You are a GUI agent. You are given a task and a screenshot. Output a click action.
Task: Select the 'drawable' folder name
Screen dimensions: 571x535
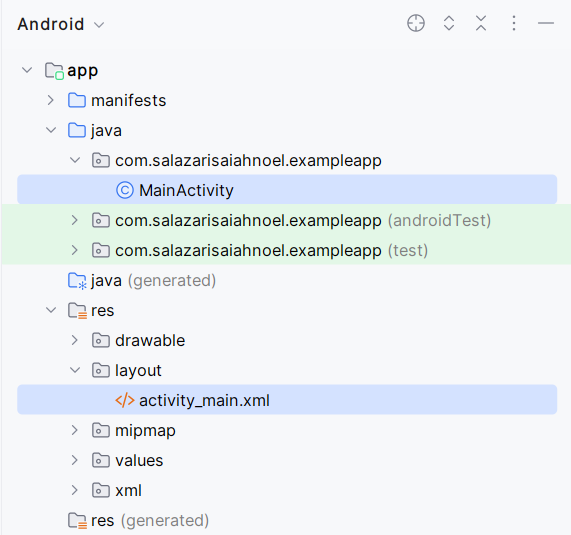(150, 341)
